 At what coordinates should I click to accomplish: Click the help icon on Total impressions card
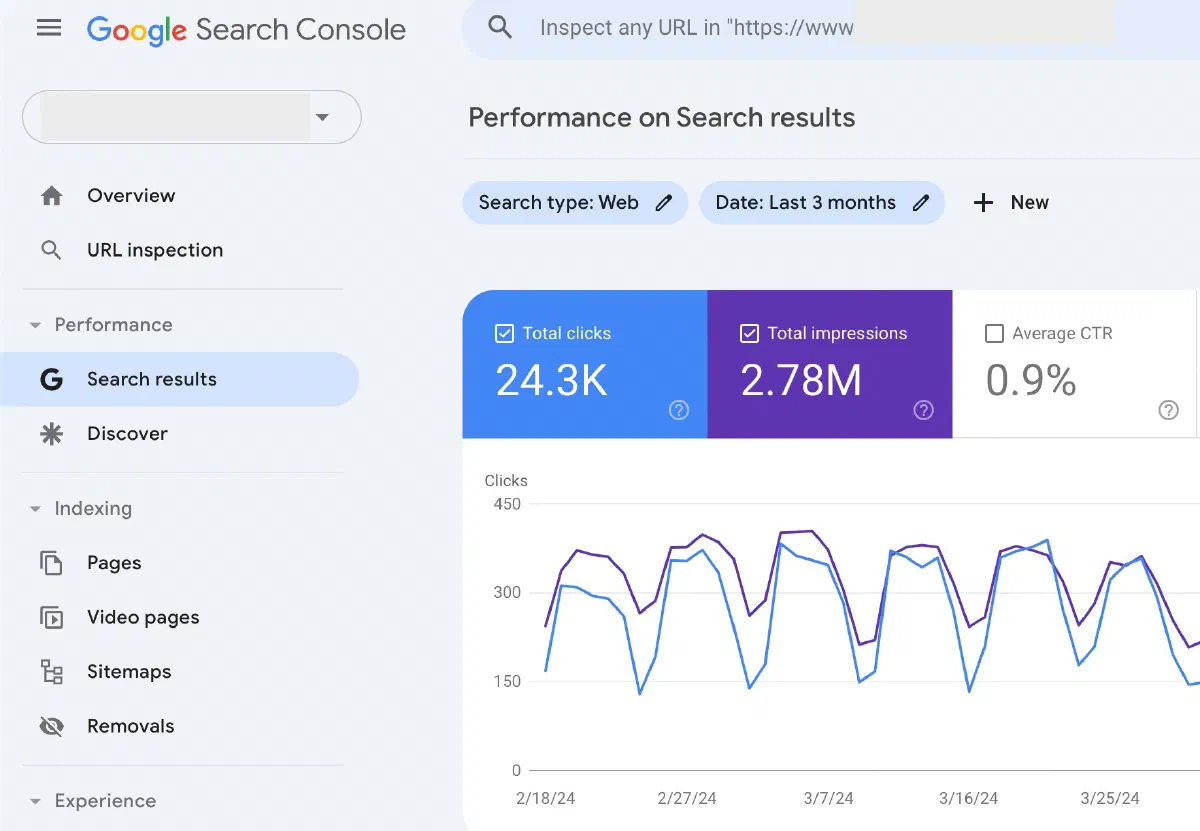[x=924, y=410]
